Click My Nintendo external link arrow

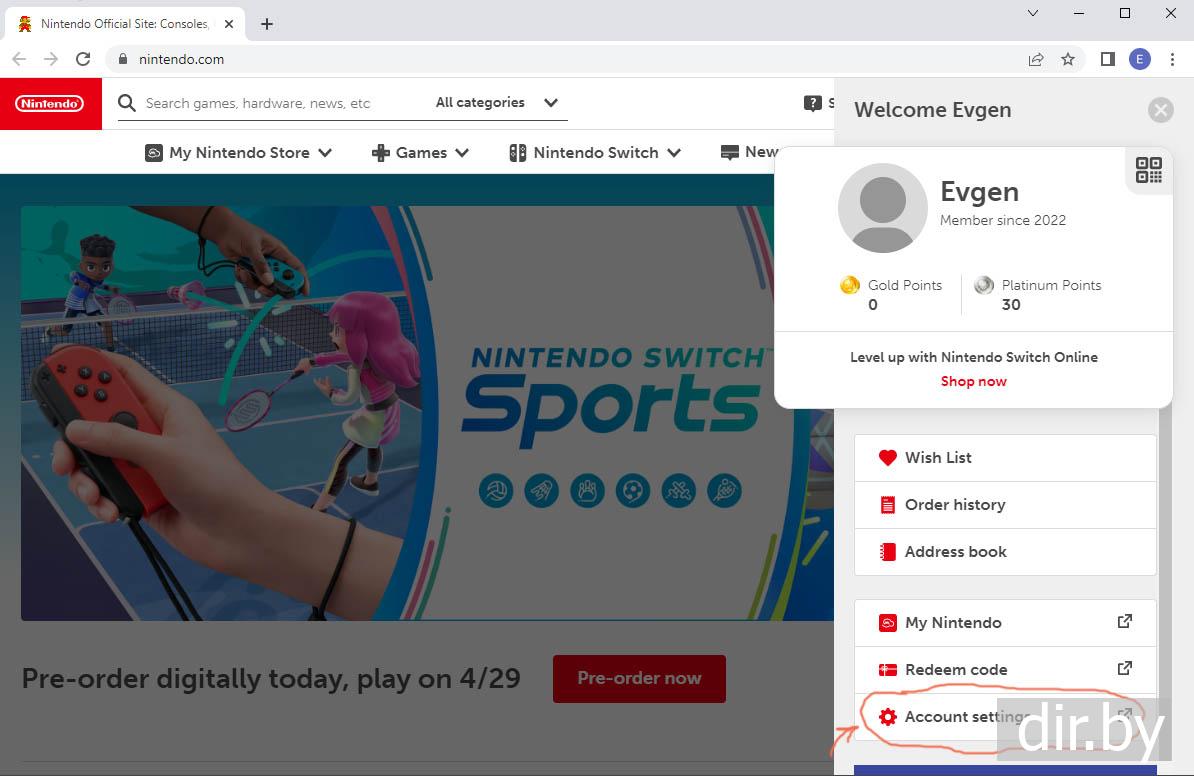click(1124, 621)
